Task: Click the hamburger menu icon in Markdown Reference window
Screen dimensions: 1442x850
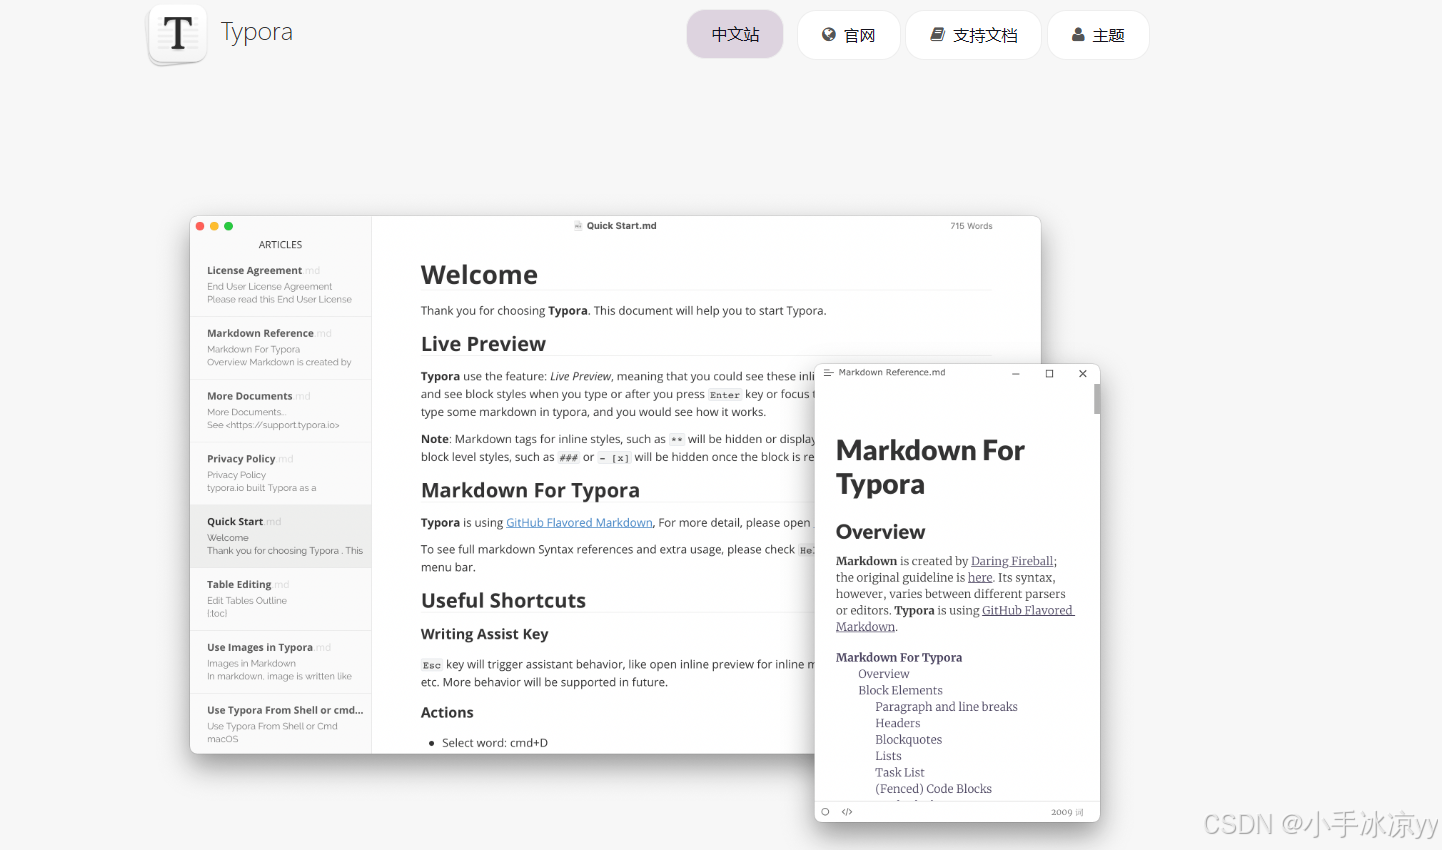Action: (828, 373)
